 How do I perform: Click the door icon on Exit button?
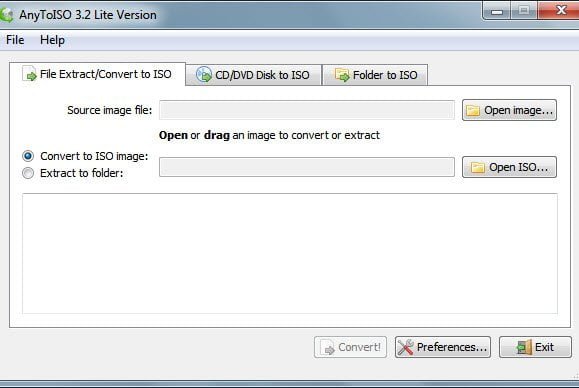pos(524,347)
